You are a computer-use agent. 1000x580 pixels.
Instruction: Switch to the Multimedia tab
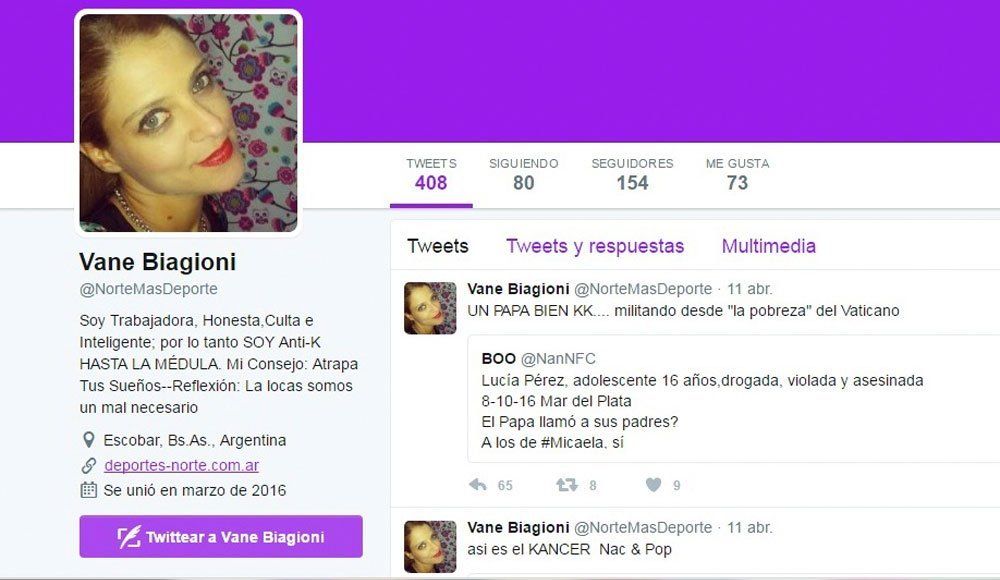point(768,246)
